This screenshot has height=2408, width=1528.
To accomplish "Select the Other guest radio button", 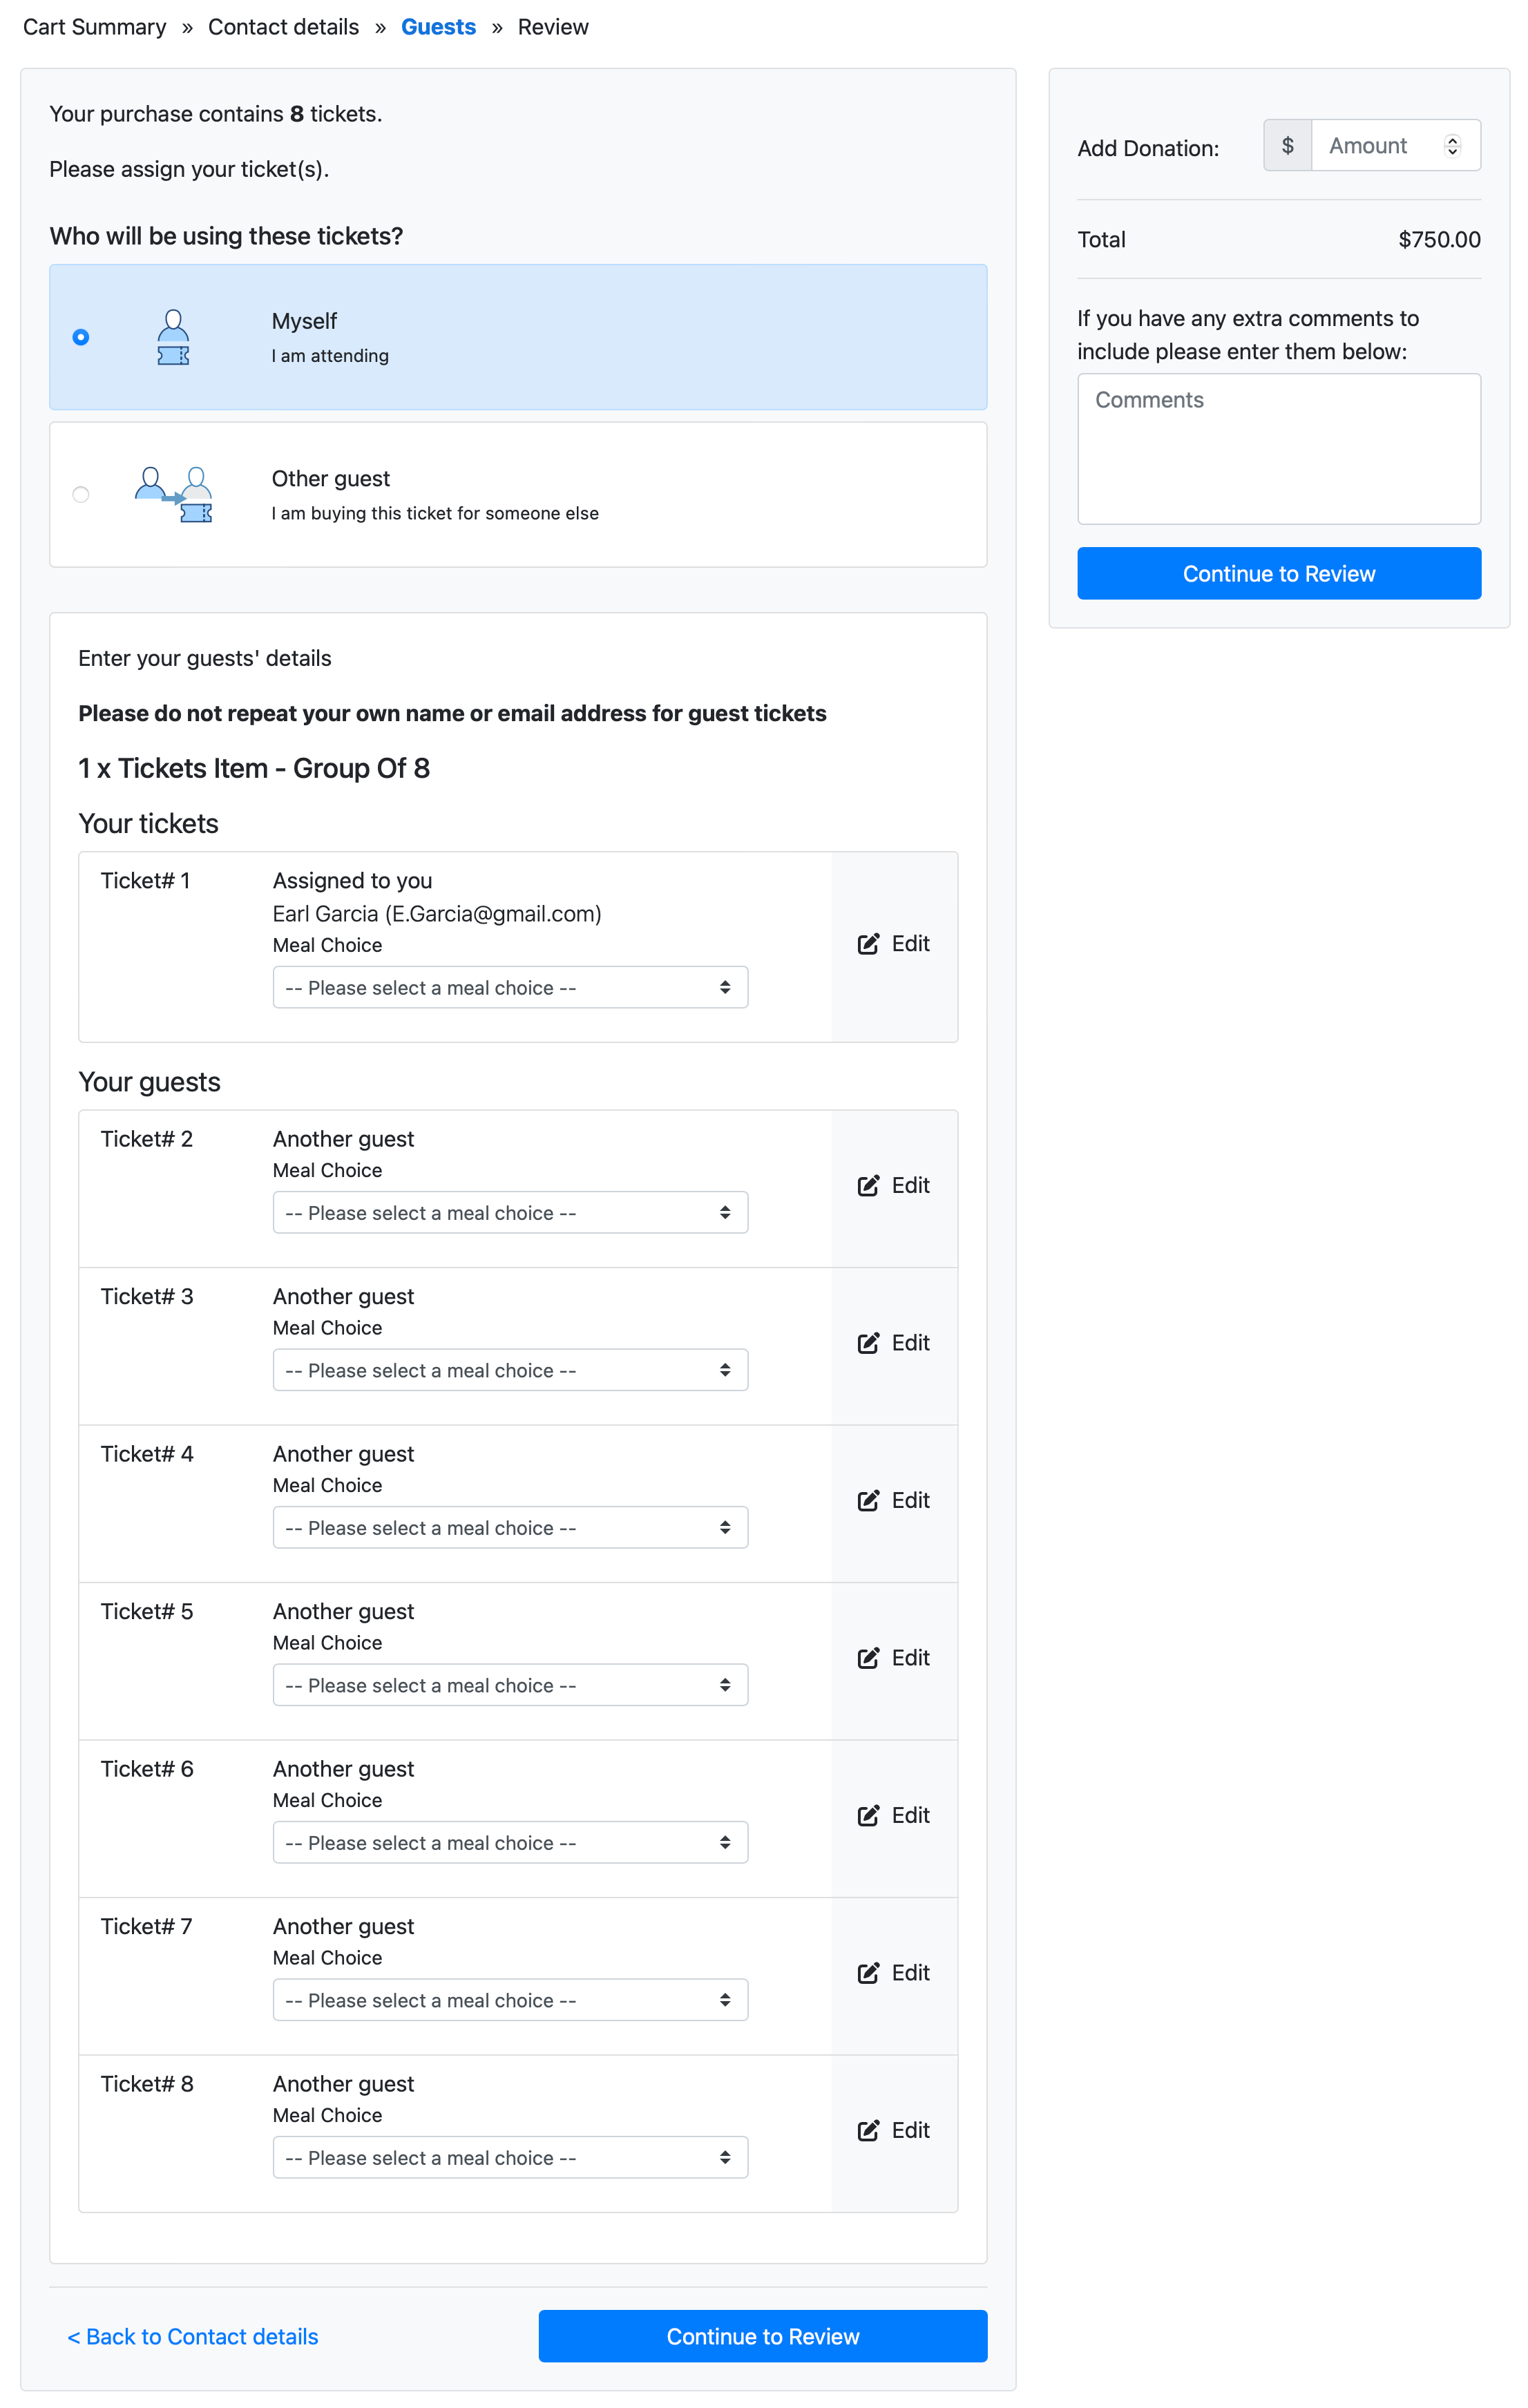I will pyautogui.click(x=81, y=494).
